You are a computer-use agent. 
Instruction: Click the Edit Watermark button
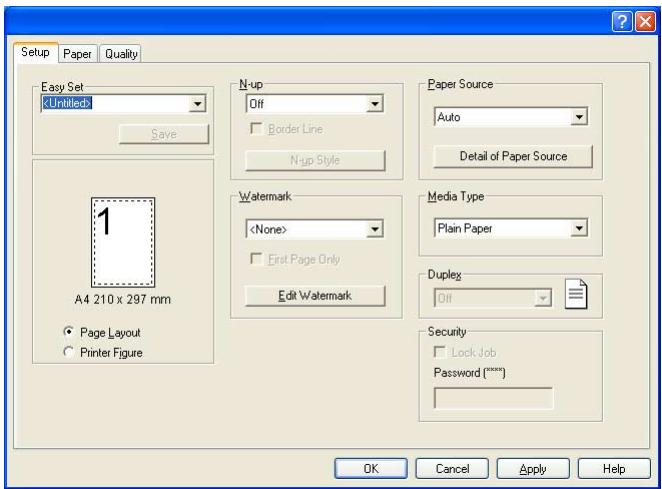pyautogui.click(x=315, y=296)
